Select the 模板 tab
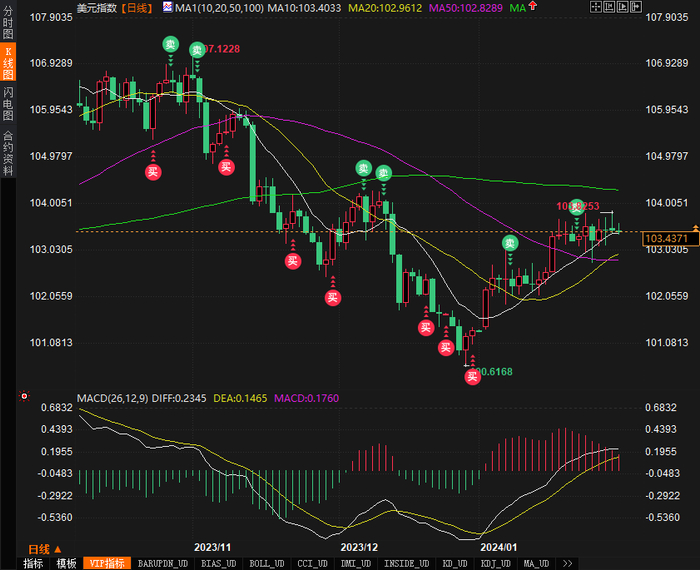Viewport: 700px width, 570px height. [x=66, y=563]
